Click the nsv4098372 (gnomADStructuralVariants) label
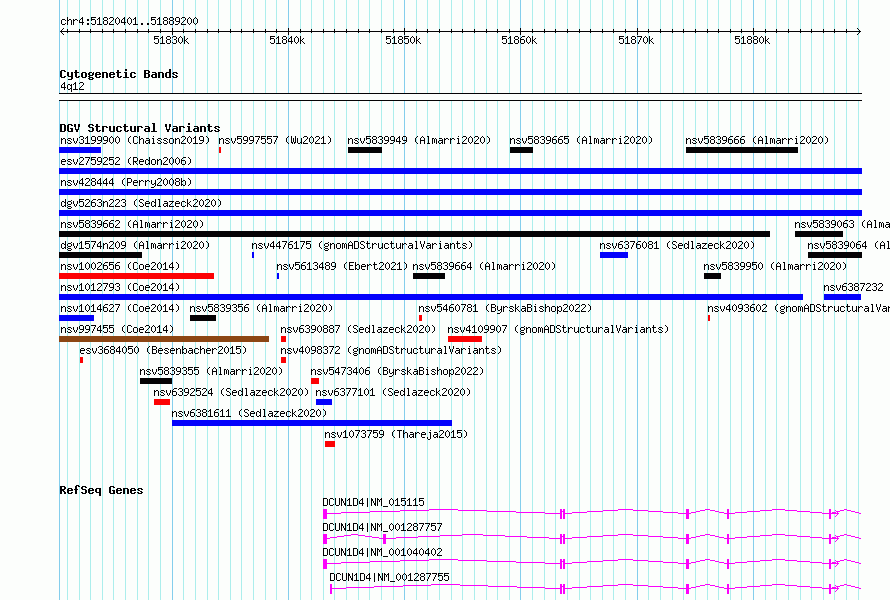Screen dimensions: 890x600 click(391, 350)
